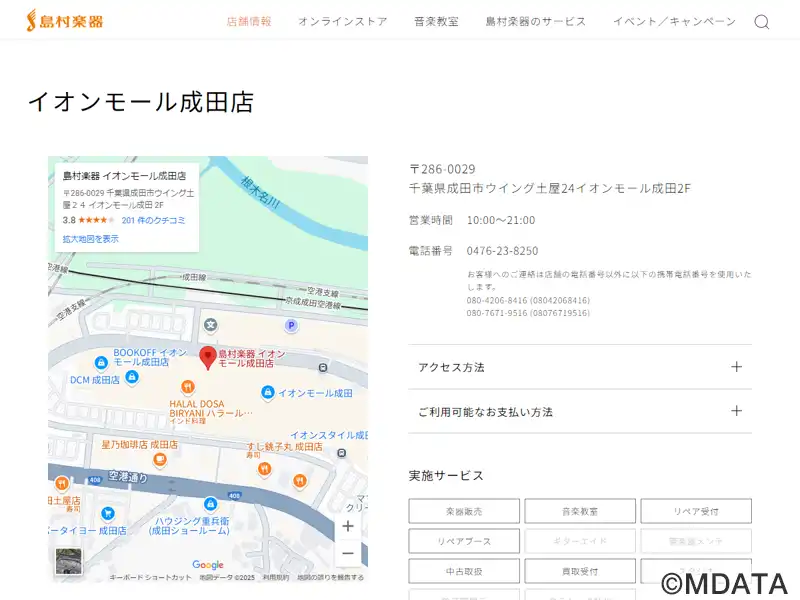Click the 10:00～21:00 business hours text
800x600 pixels.
[501, 220]
